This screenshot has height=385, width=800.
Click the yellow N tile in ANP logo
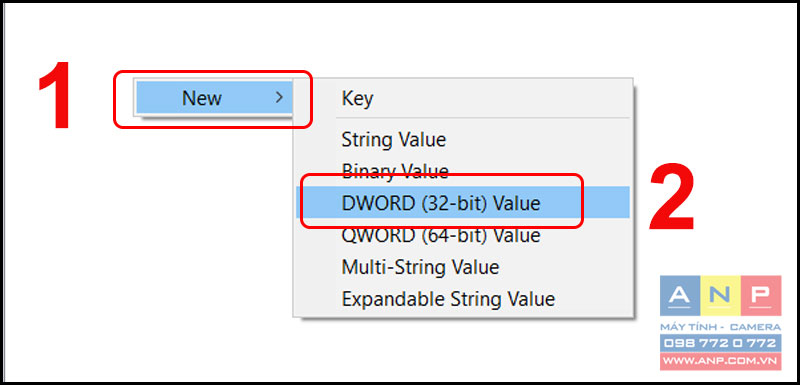(x=720, y=296)
